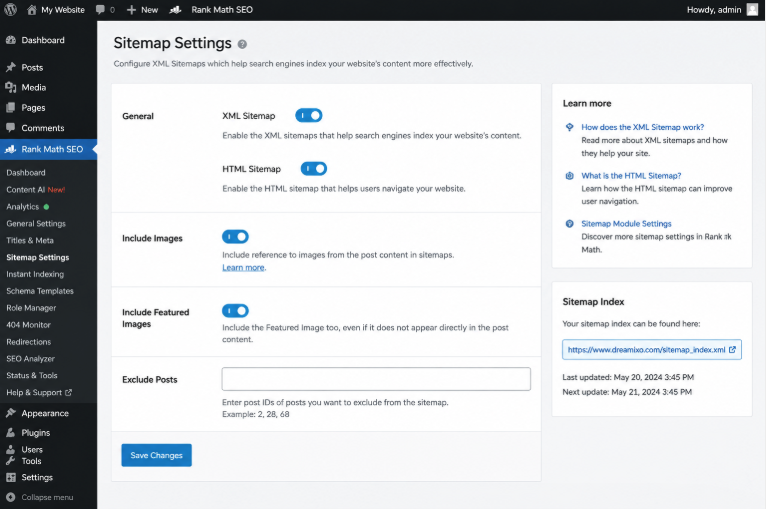Click the plus icon next to New

[131, 10]
